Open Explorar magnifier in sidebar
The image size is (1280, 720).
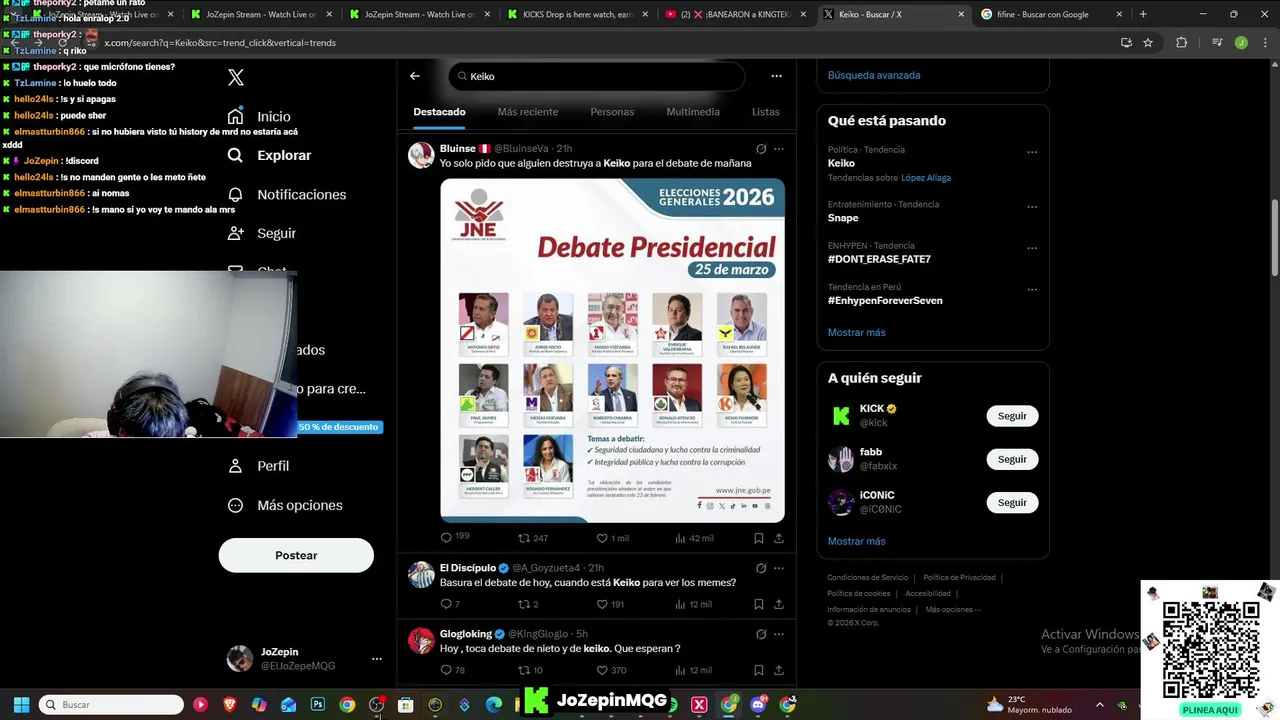235,155
